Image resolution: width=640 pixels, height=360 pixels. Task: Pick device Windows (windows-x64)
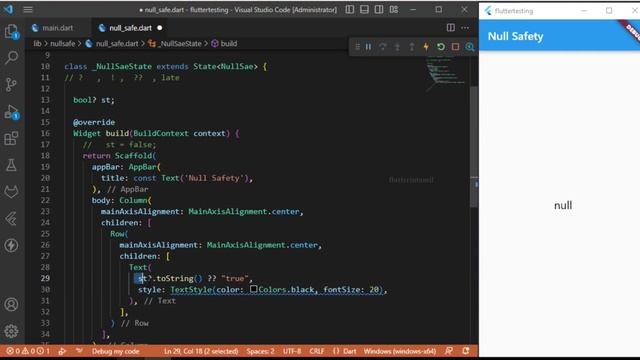coord(400,351)
